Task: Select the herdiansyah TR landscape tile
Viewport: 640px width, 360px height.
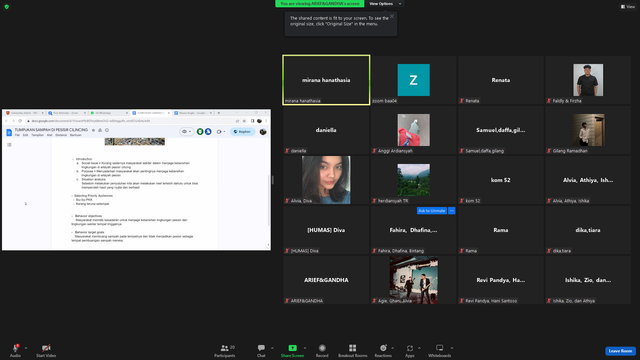Action: (413, 180)
